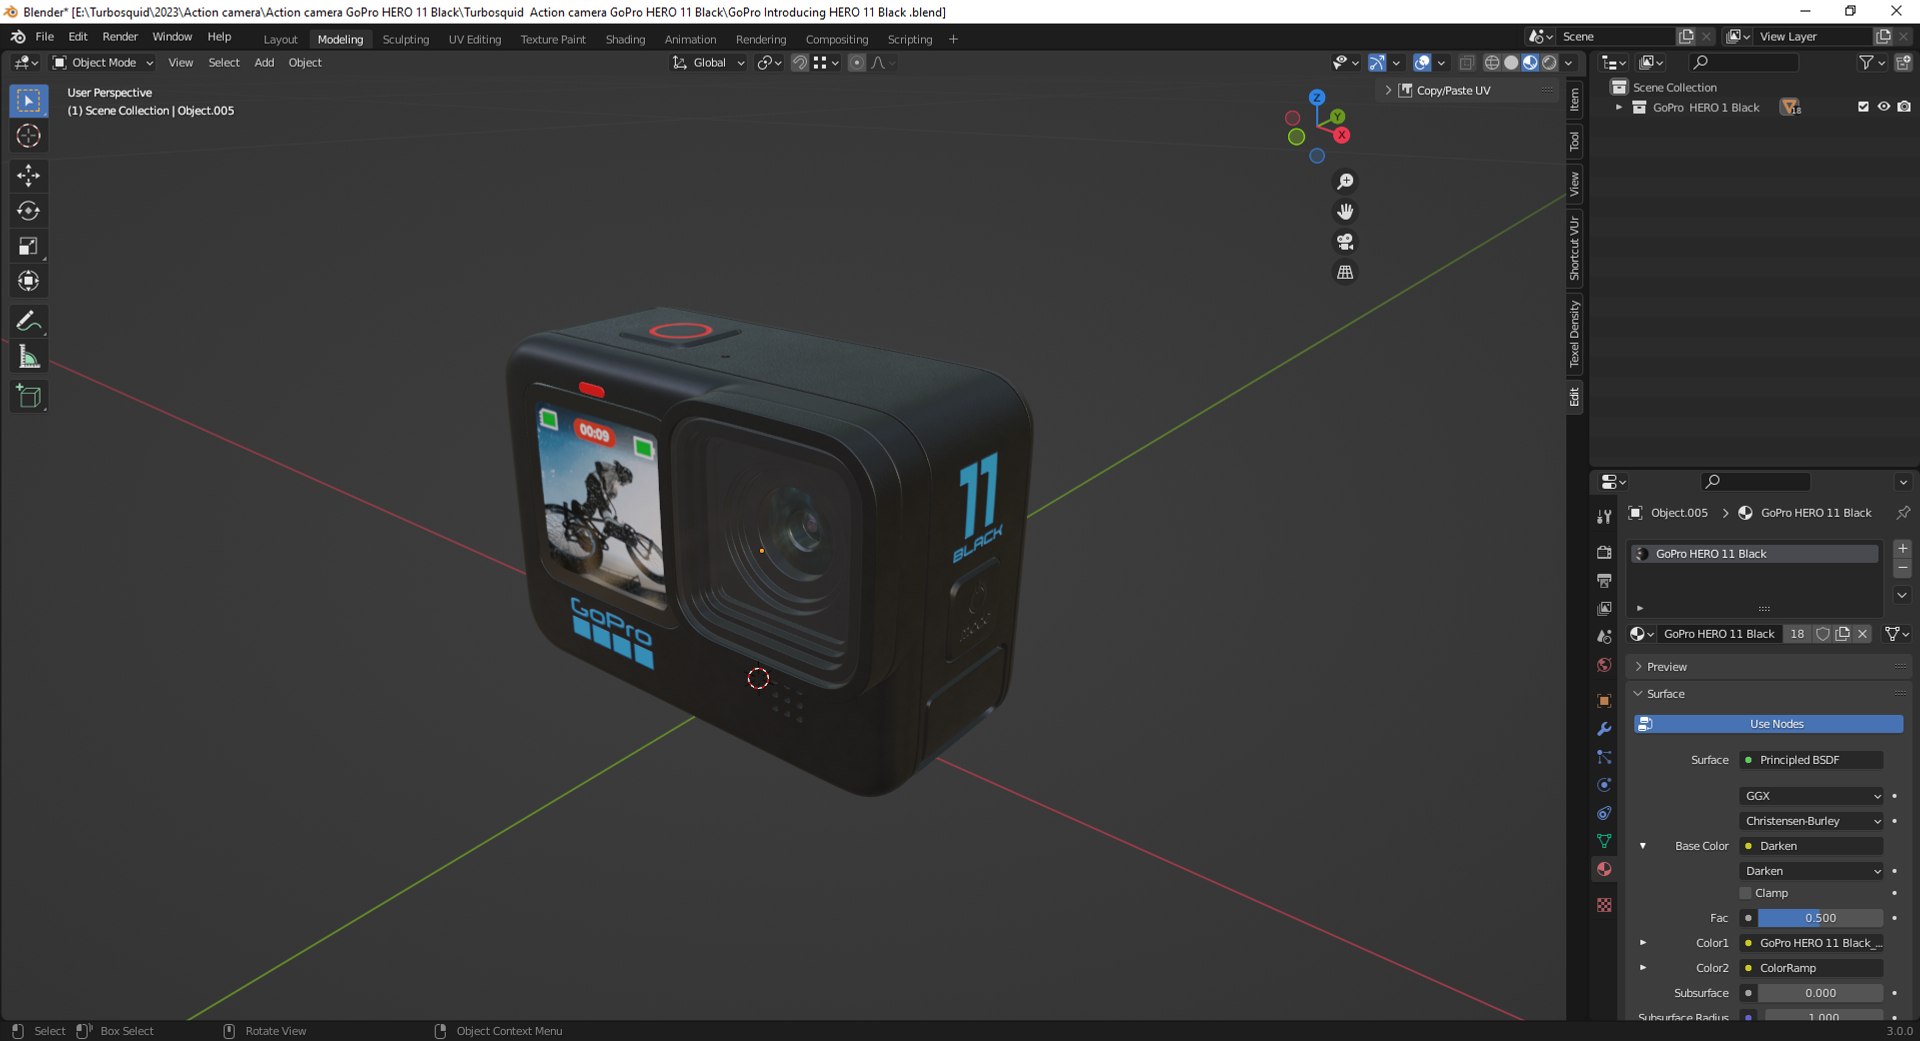The width and height of the screenshot is (1920, 1041).
Task: Toggle X-ray display mode
Action: [x=1466, y=62]
